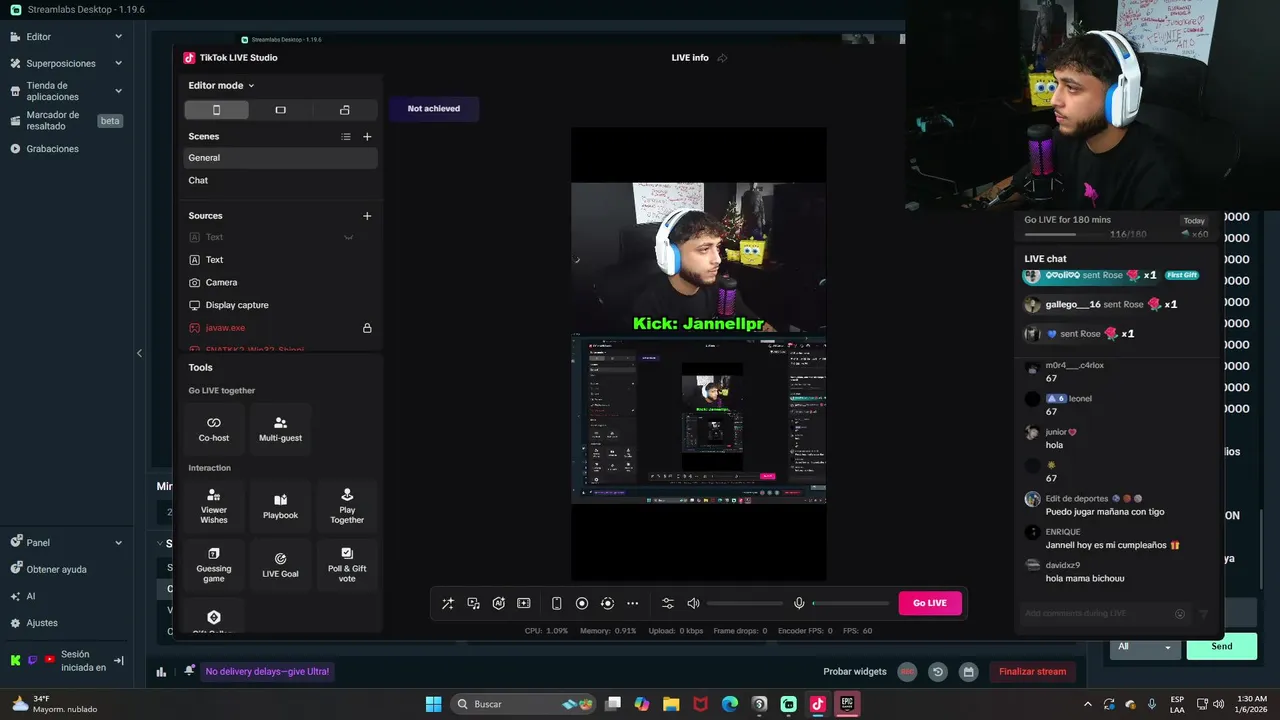Screen dimensions: 1280x720
Task: Click the magic wand effects icon
Action: (x=448, y=603)
